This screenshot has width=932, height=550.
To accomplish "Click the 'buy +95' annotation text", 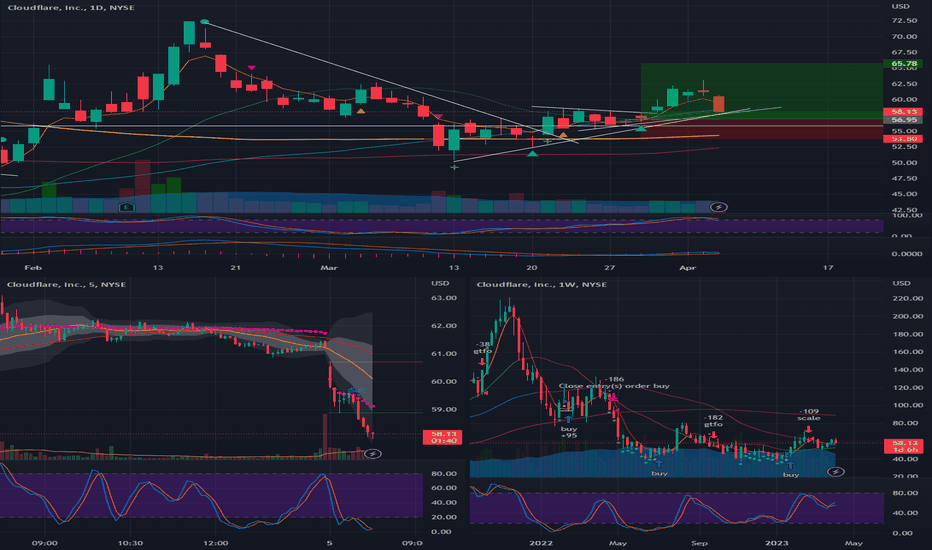I will pyautogui.click(x=569, y=432).
